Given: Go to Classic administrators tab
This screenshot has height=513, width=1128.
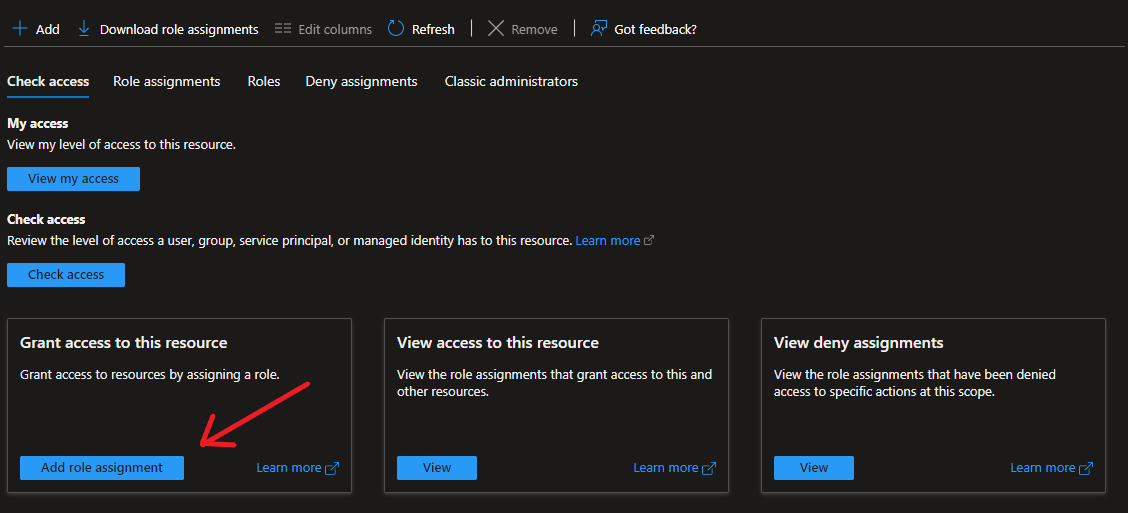Looking at the screenshot, I should [x=511, y=81].
